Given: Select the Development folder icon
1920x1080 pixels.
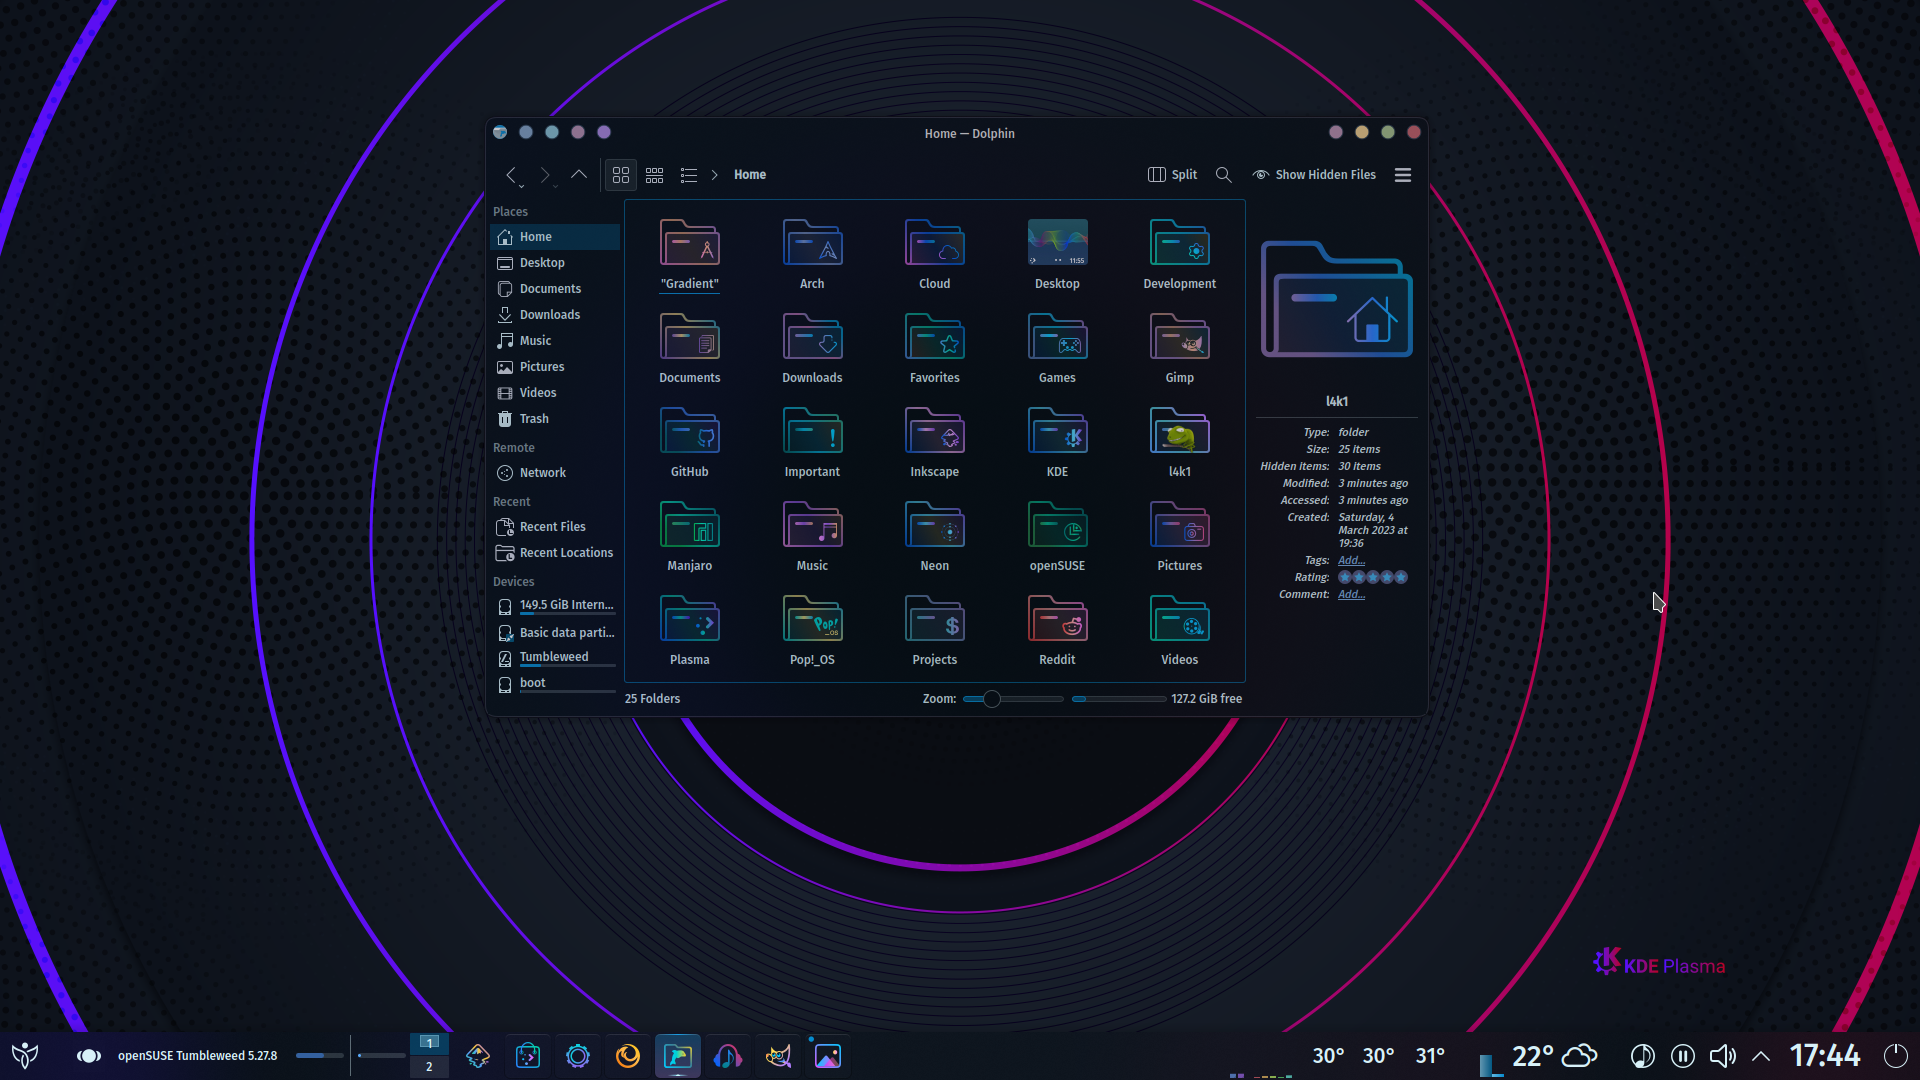Looking at the screenshot, I should click(1180, 243).
